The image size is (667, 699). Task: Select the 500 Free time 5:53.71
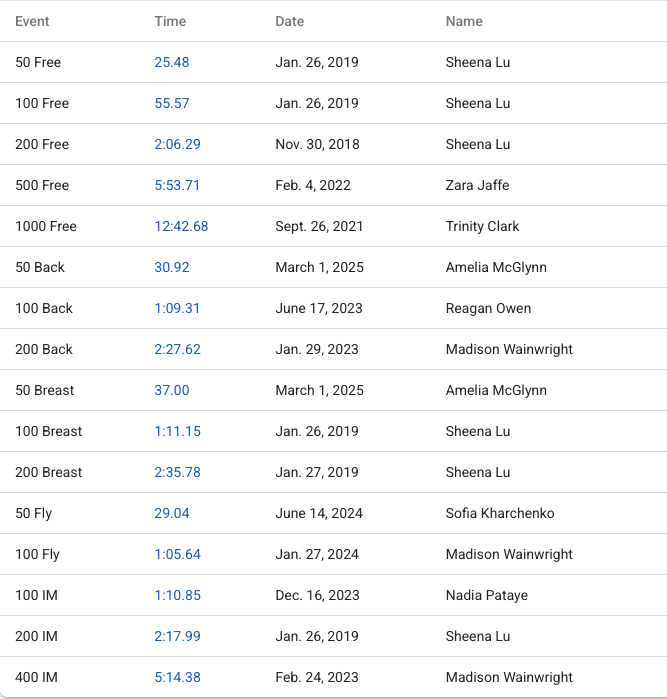click(177, 185)
